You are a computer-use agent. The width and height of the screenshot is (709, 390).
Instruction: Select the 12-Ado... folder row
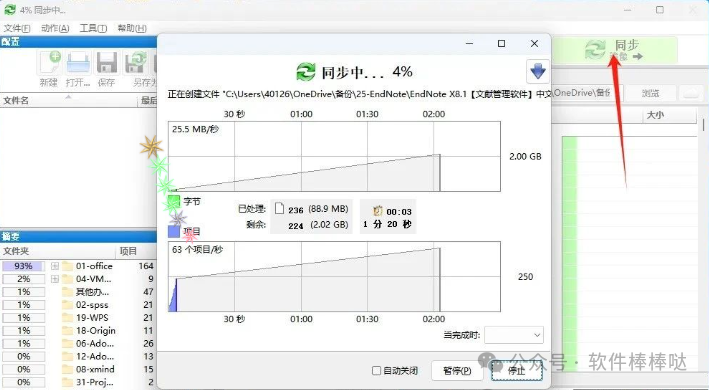tap(79, 356)
